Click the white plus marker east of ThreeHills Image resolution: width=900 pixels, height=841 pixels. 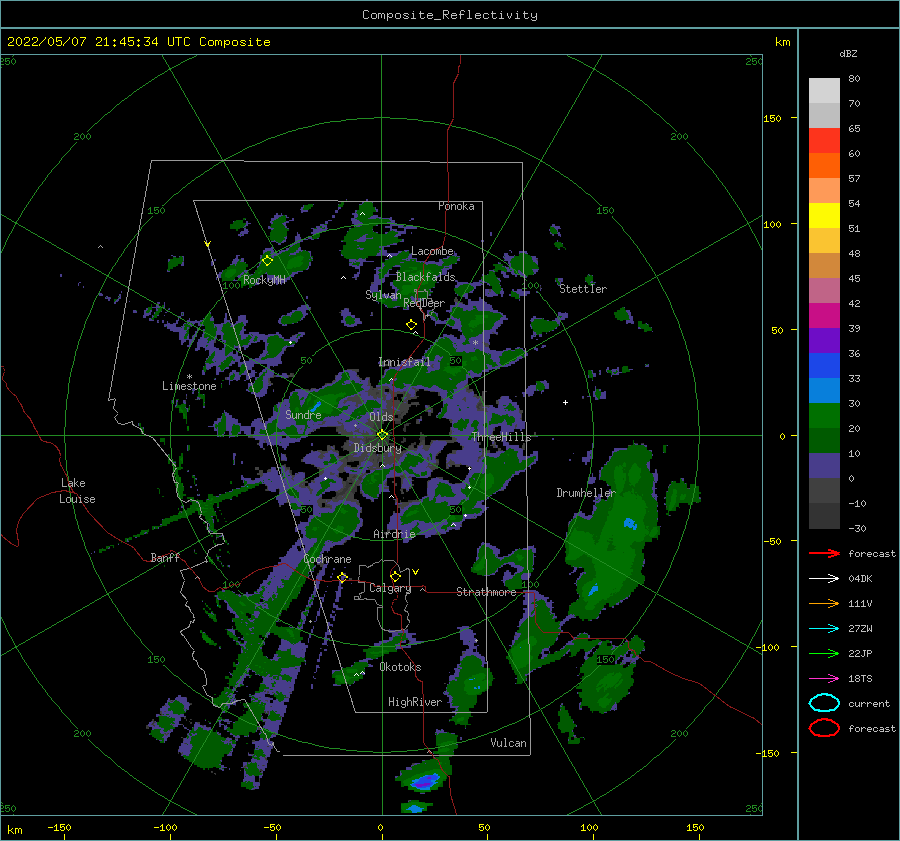565,402
